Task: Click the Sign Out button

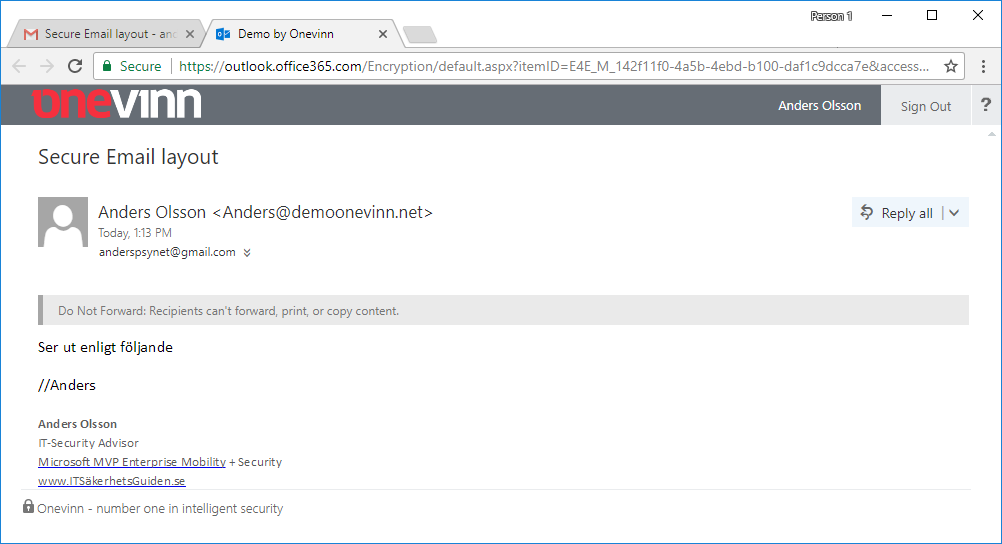Action: coord(925,106)
